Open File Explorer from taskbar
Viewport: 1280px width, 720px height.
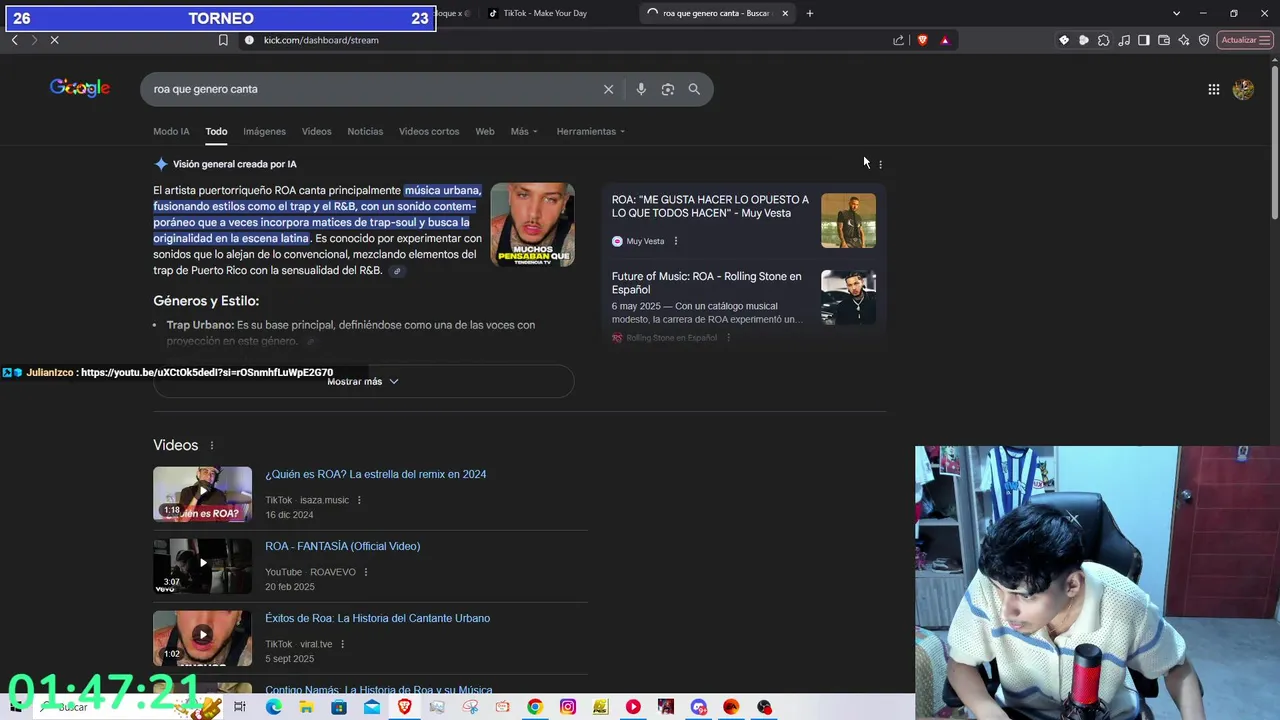pos(306,707)
